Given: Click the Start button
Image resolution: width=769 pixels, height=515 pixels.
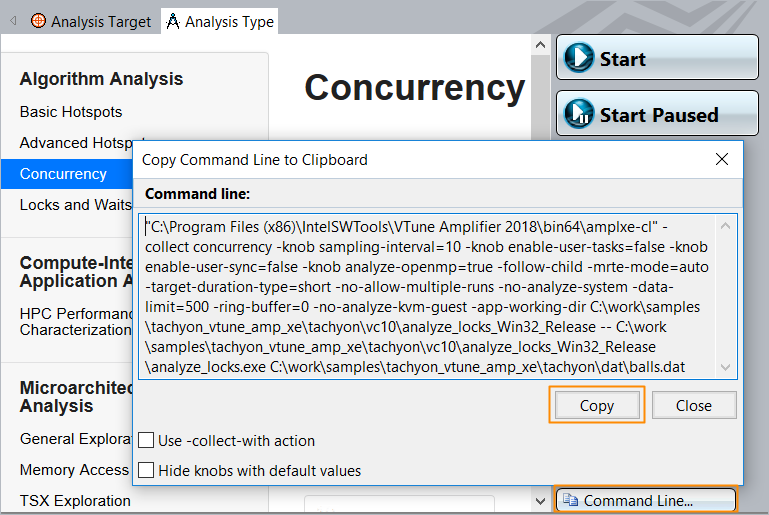Looking at the screenshot, I should (657, 57).
